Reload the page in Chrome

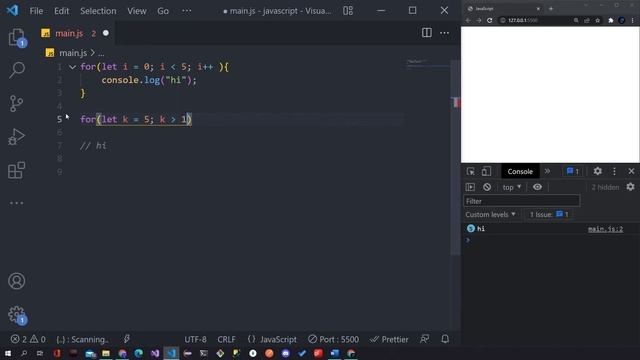click(489, 20)
